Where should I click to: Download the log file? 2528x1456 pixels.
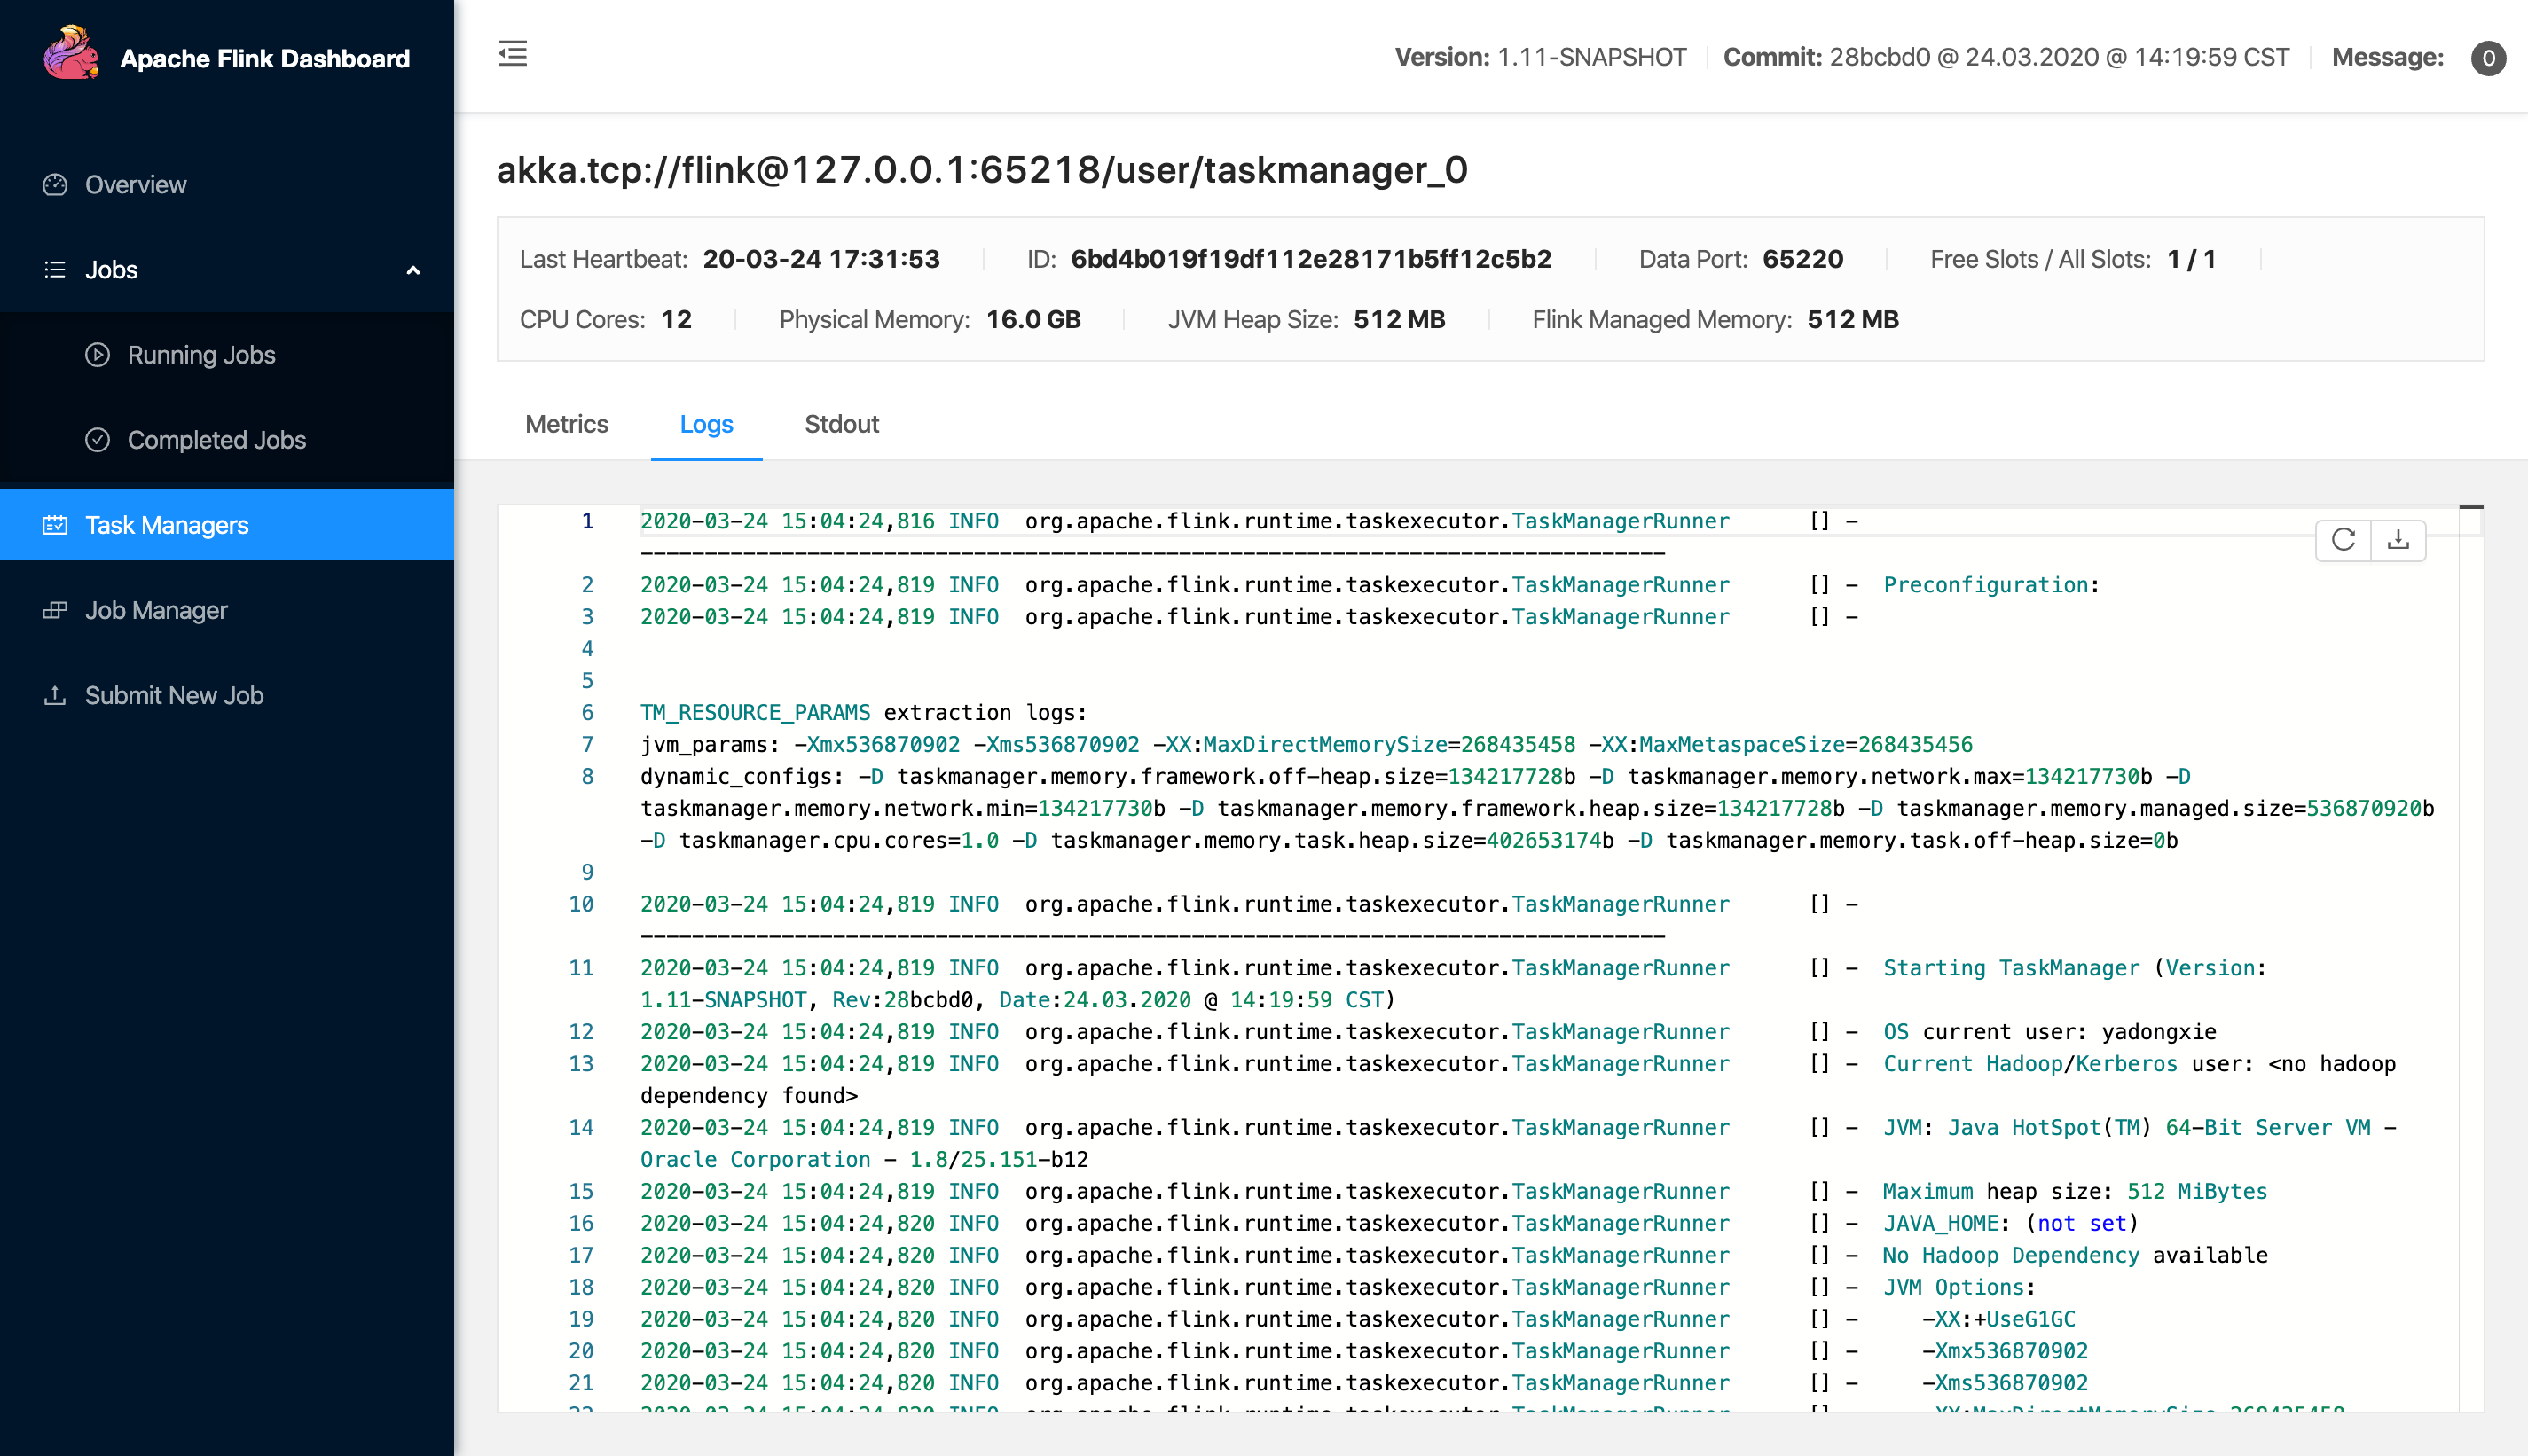(x=2398, y=540)
